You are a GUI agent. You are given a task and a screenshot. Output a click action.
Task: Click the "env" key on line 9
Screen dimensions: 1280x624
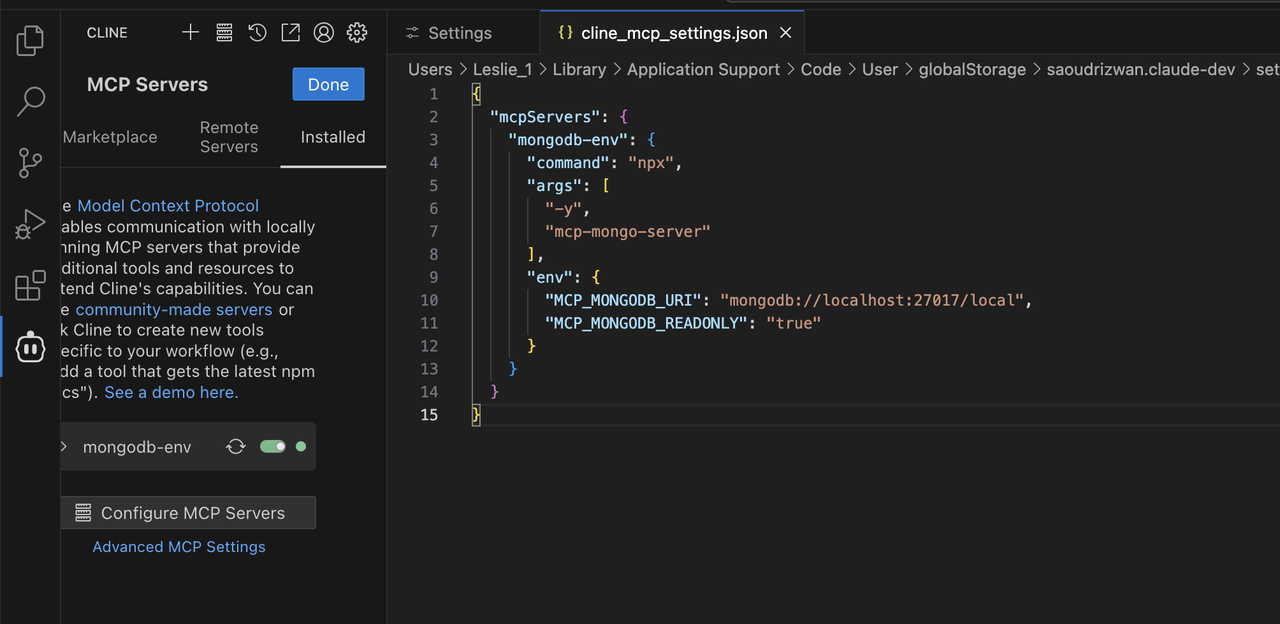550,277
